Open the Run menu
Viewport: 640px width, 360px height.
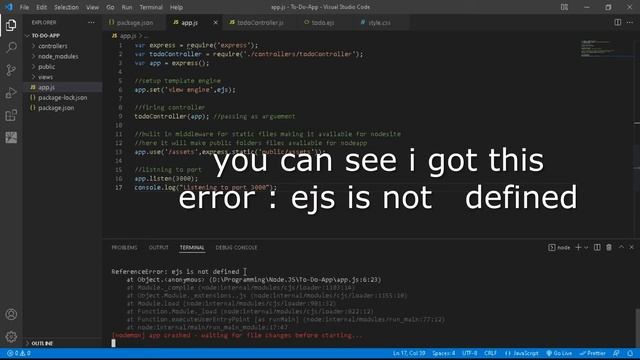[127, 7]
